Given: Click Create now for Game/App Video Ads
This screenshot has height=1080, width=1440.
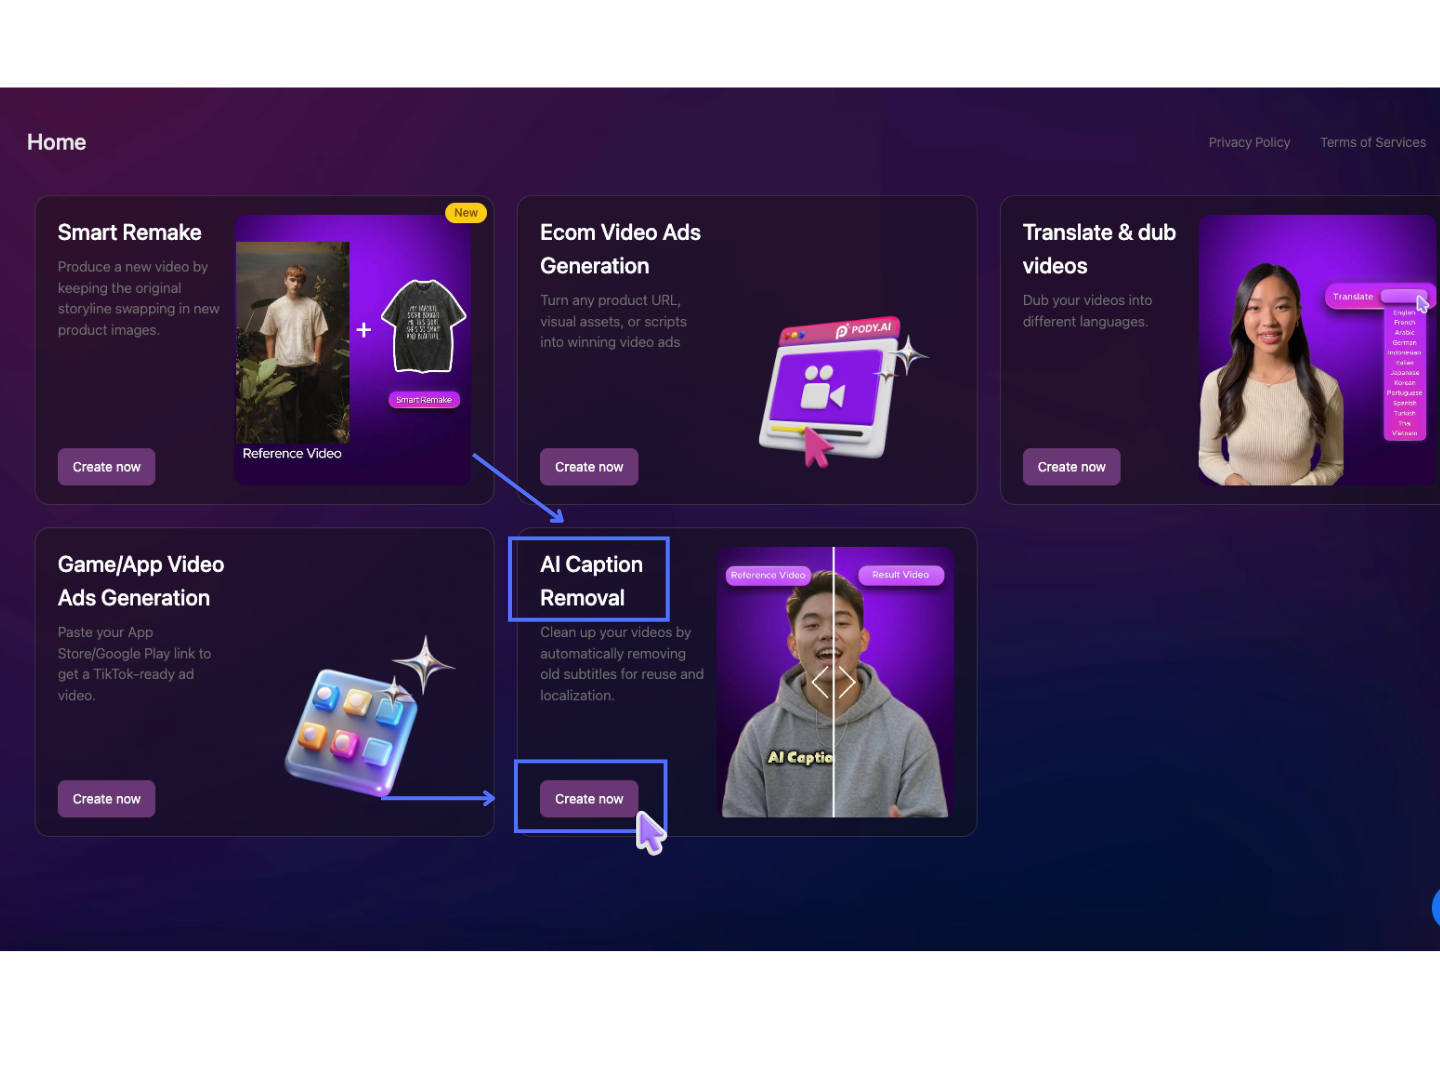Looking at the screenshot, I should (x=106, y=799).
